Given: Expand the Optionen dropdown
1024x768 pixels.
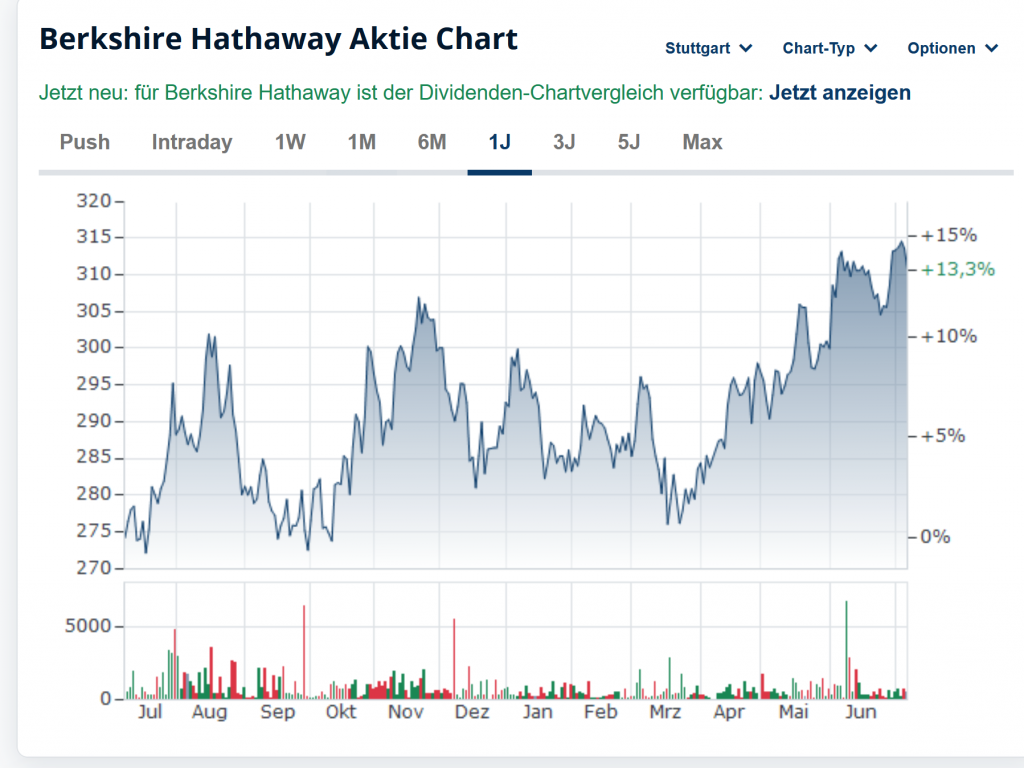Looking at the screenshot, I should tap(953, 48).
